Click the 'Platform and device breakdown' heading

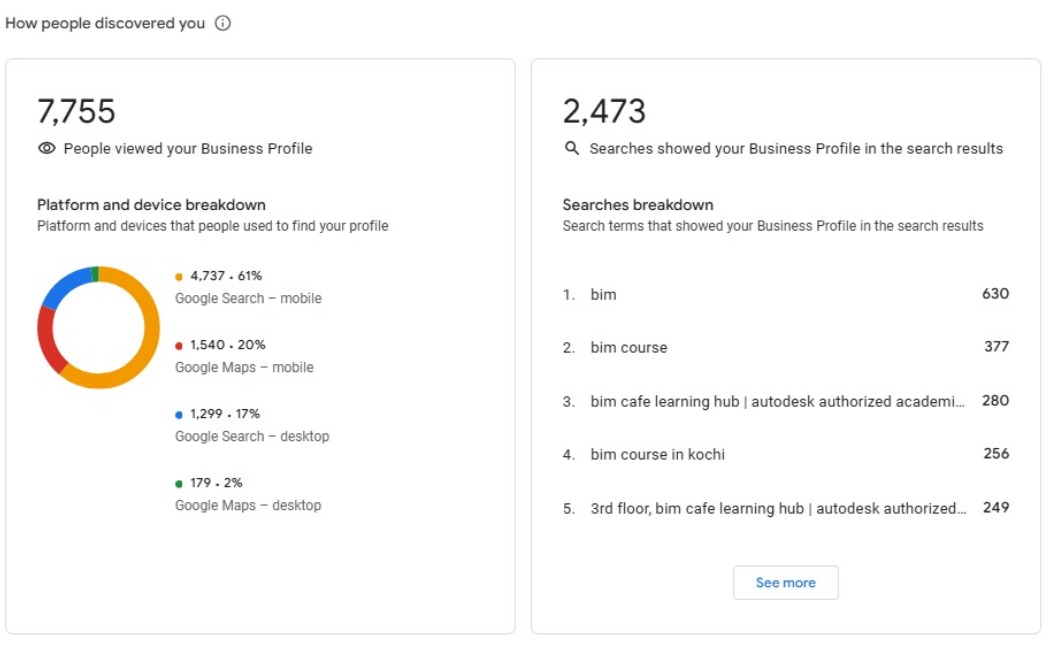pos(150,204)
